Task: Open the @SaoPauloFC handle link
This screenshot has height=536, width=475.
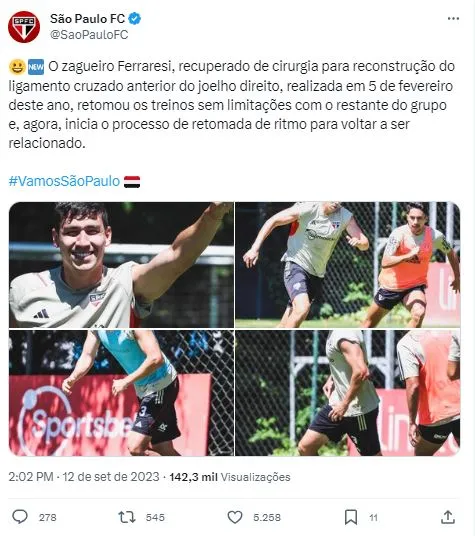Action: (89, 35)
